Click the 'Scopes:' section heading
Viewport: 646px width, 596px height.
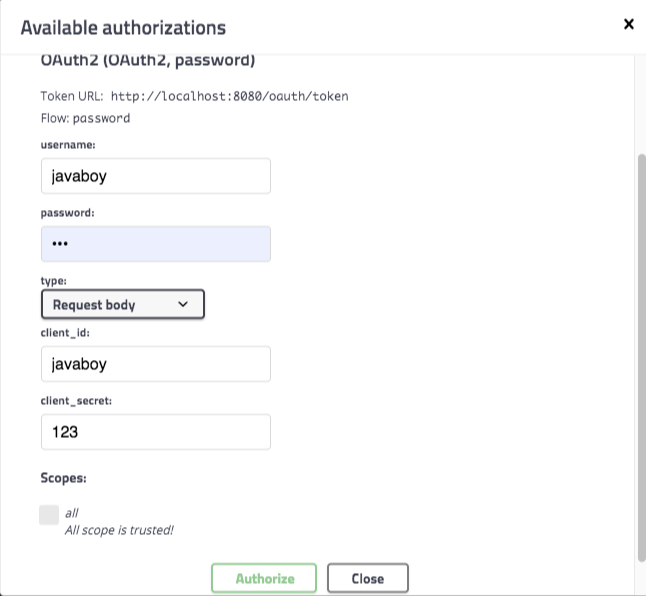tap(63, 478)
